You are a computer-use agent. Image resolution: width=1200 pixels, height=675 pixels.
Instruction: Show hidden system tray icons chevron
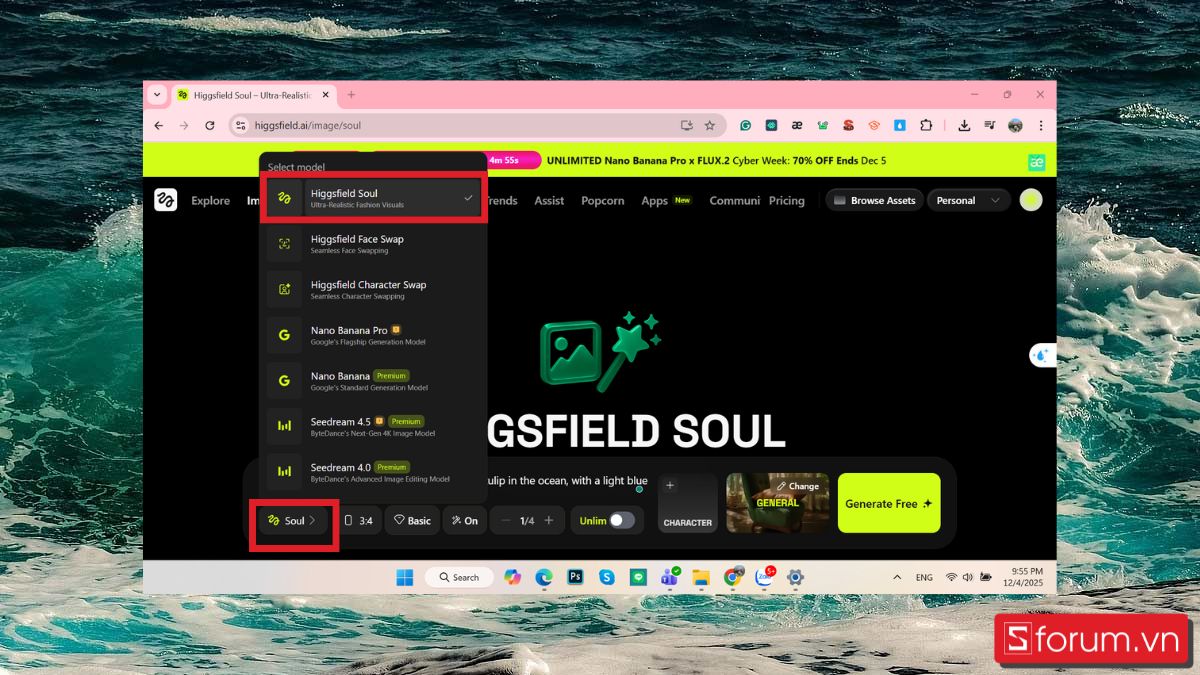pyautogui.click(x=897, y=577)
